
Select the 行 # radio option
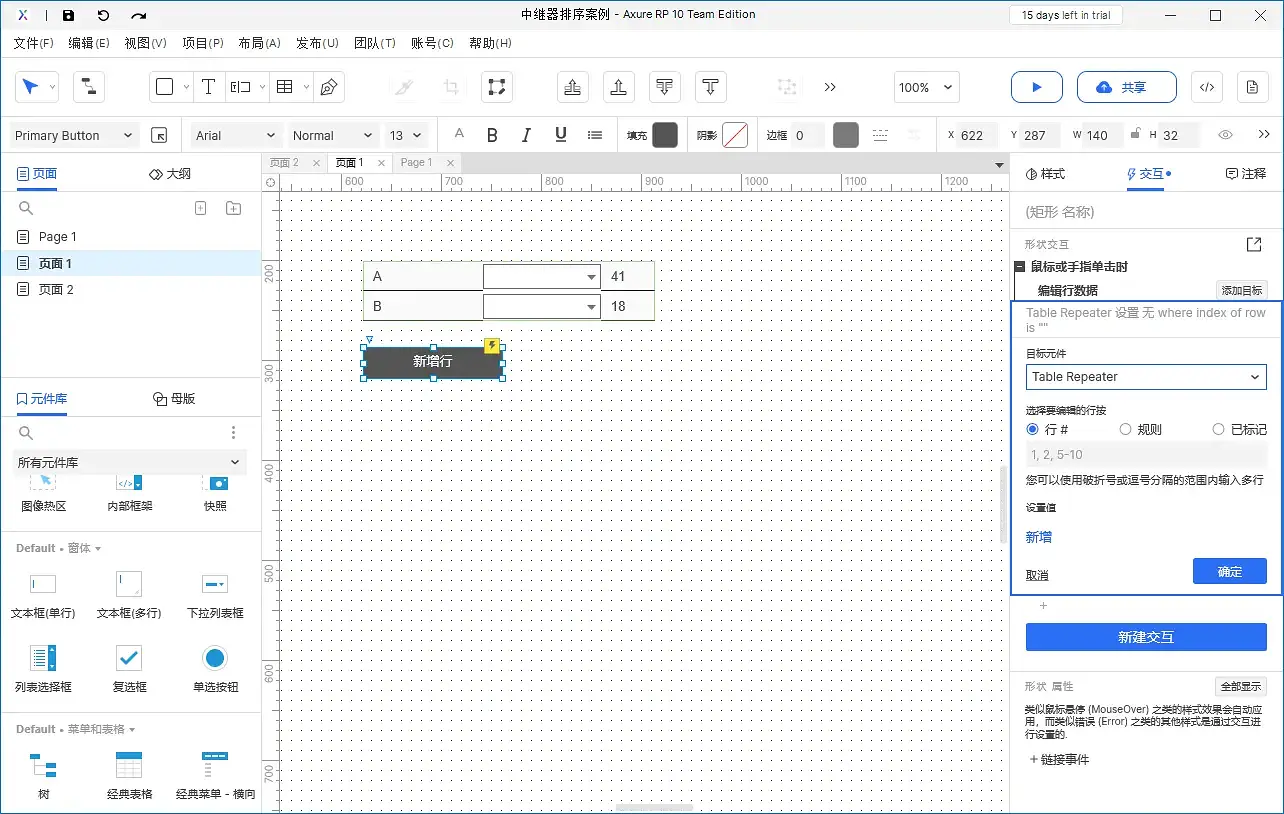coord(1033,429)
